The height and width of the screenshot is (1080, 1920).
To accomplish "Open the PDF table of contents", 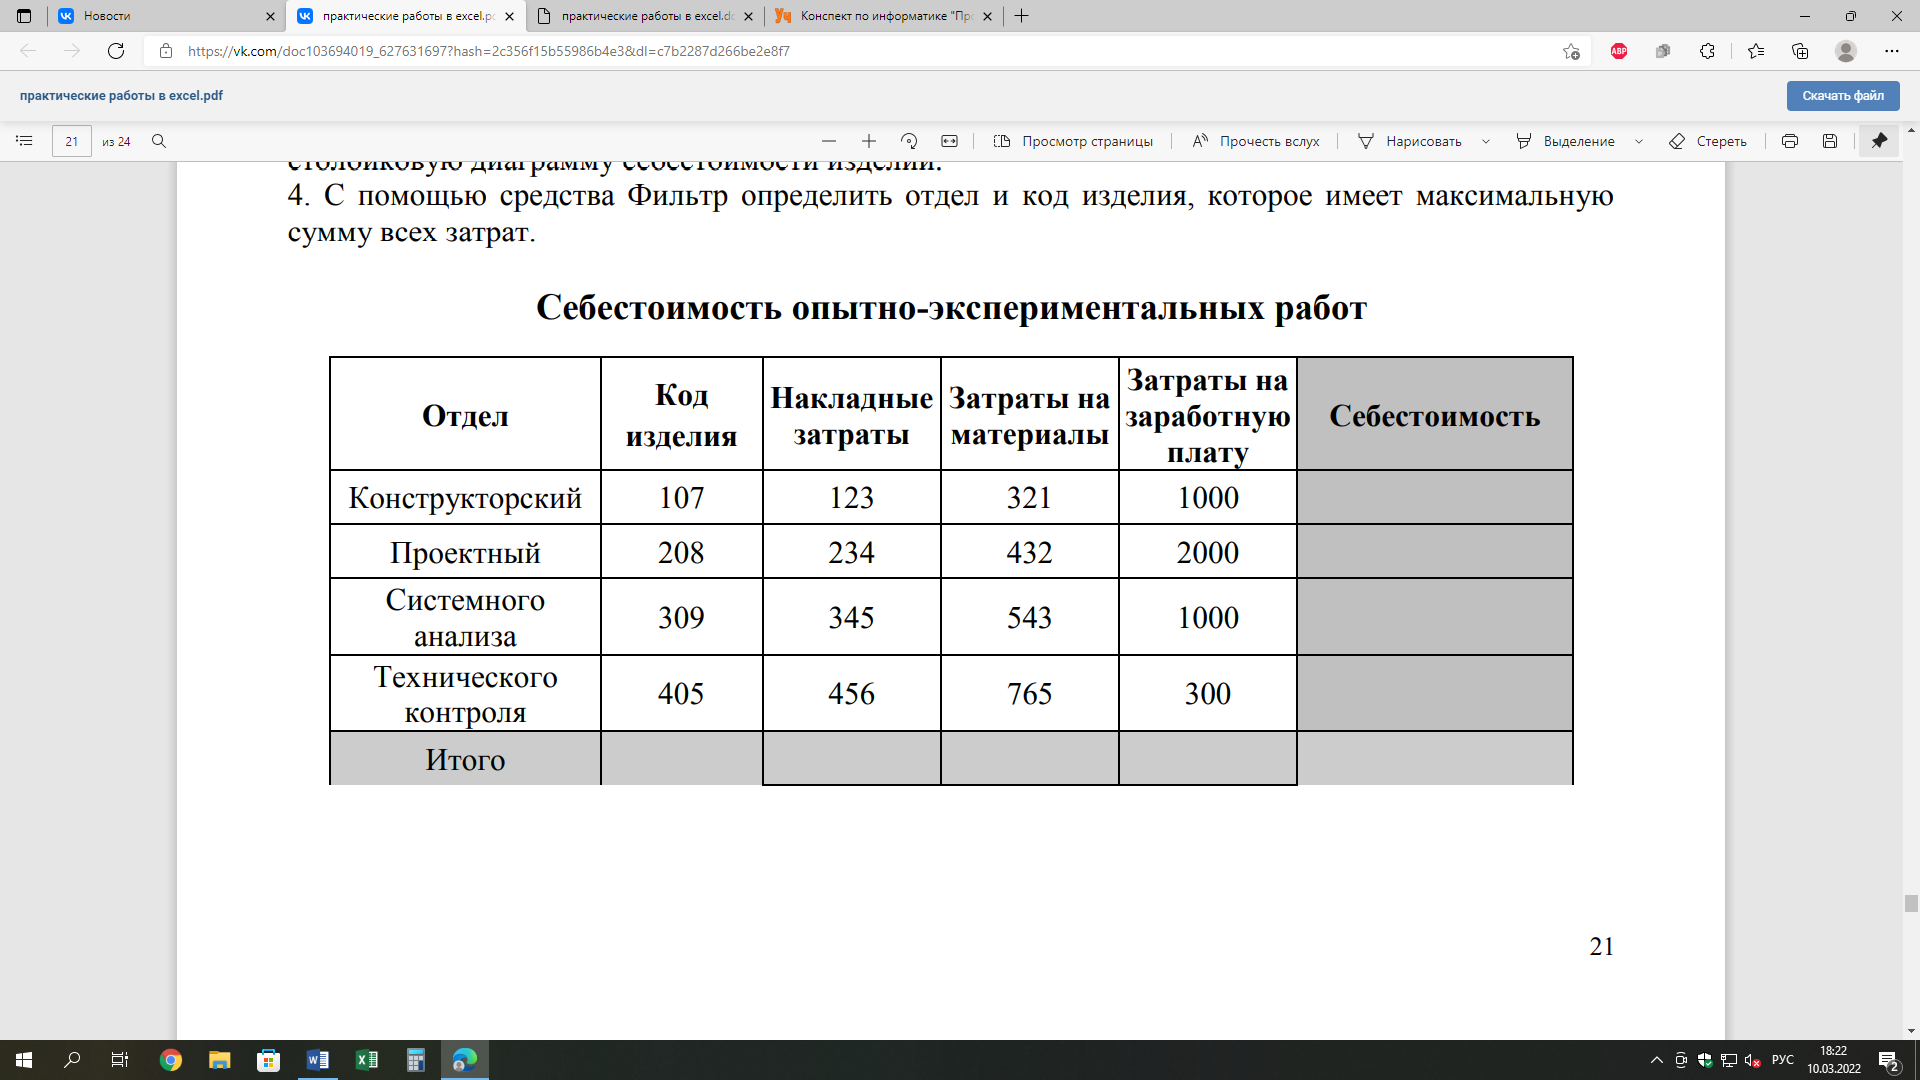I will tap(24, 141).
